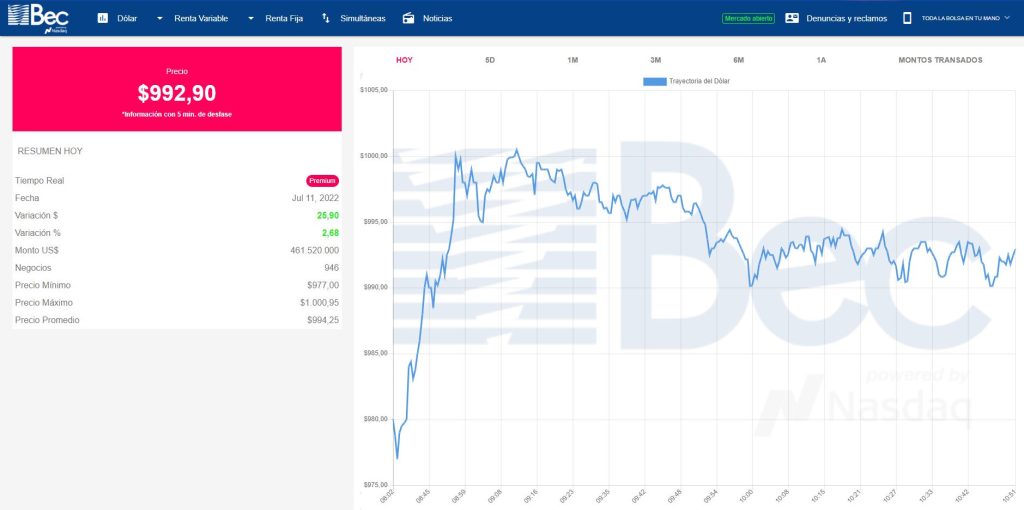Viewport: 1024px width, 510px height.
Task: Open the Montos Transados tab
Action: coord(940,60)
